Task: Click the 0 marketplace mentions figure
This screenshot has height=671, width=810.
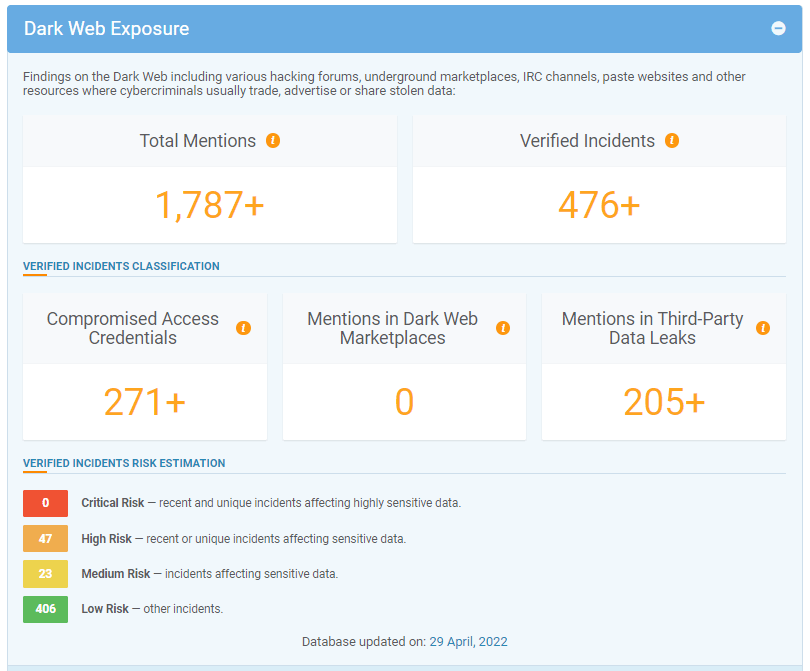Action: [404, 402]
